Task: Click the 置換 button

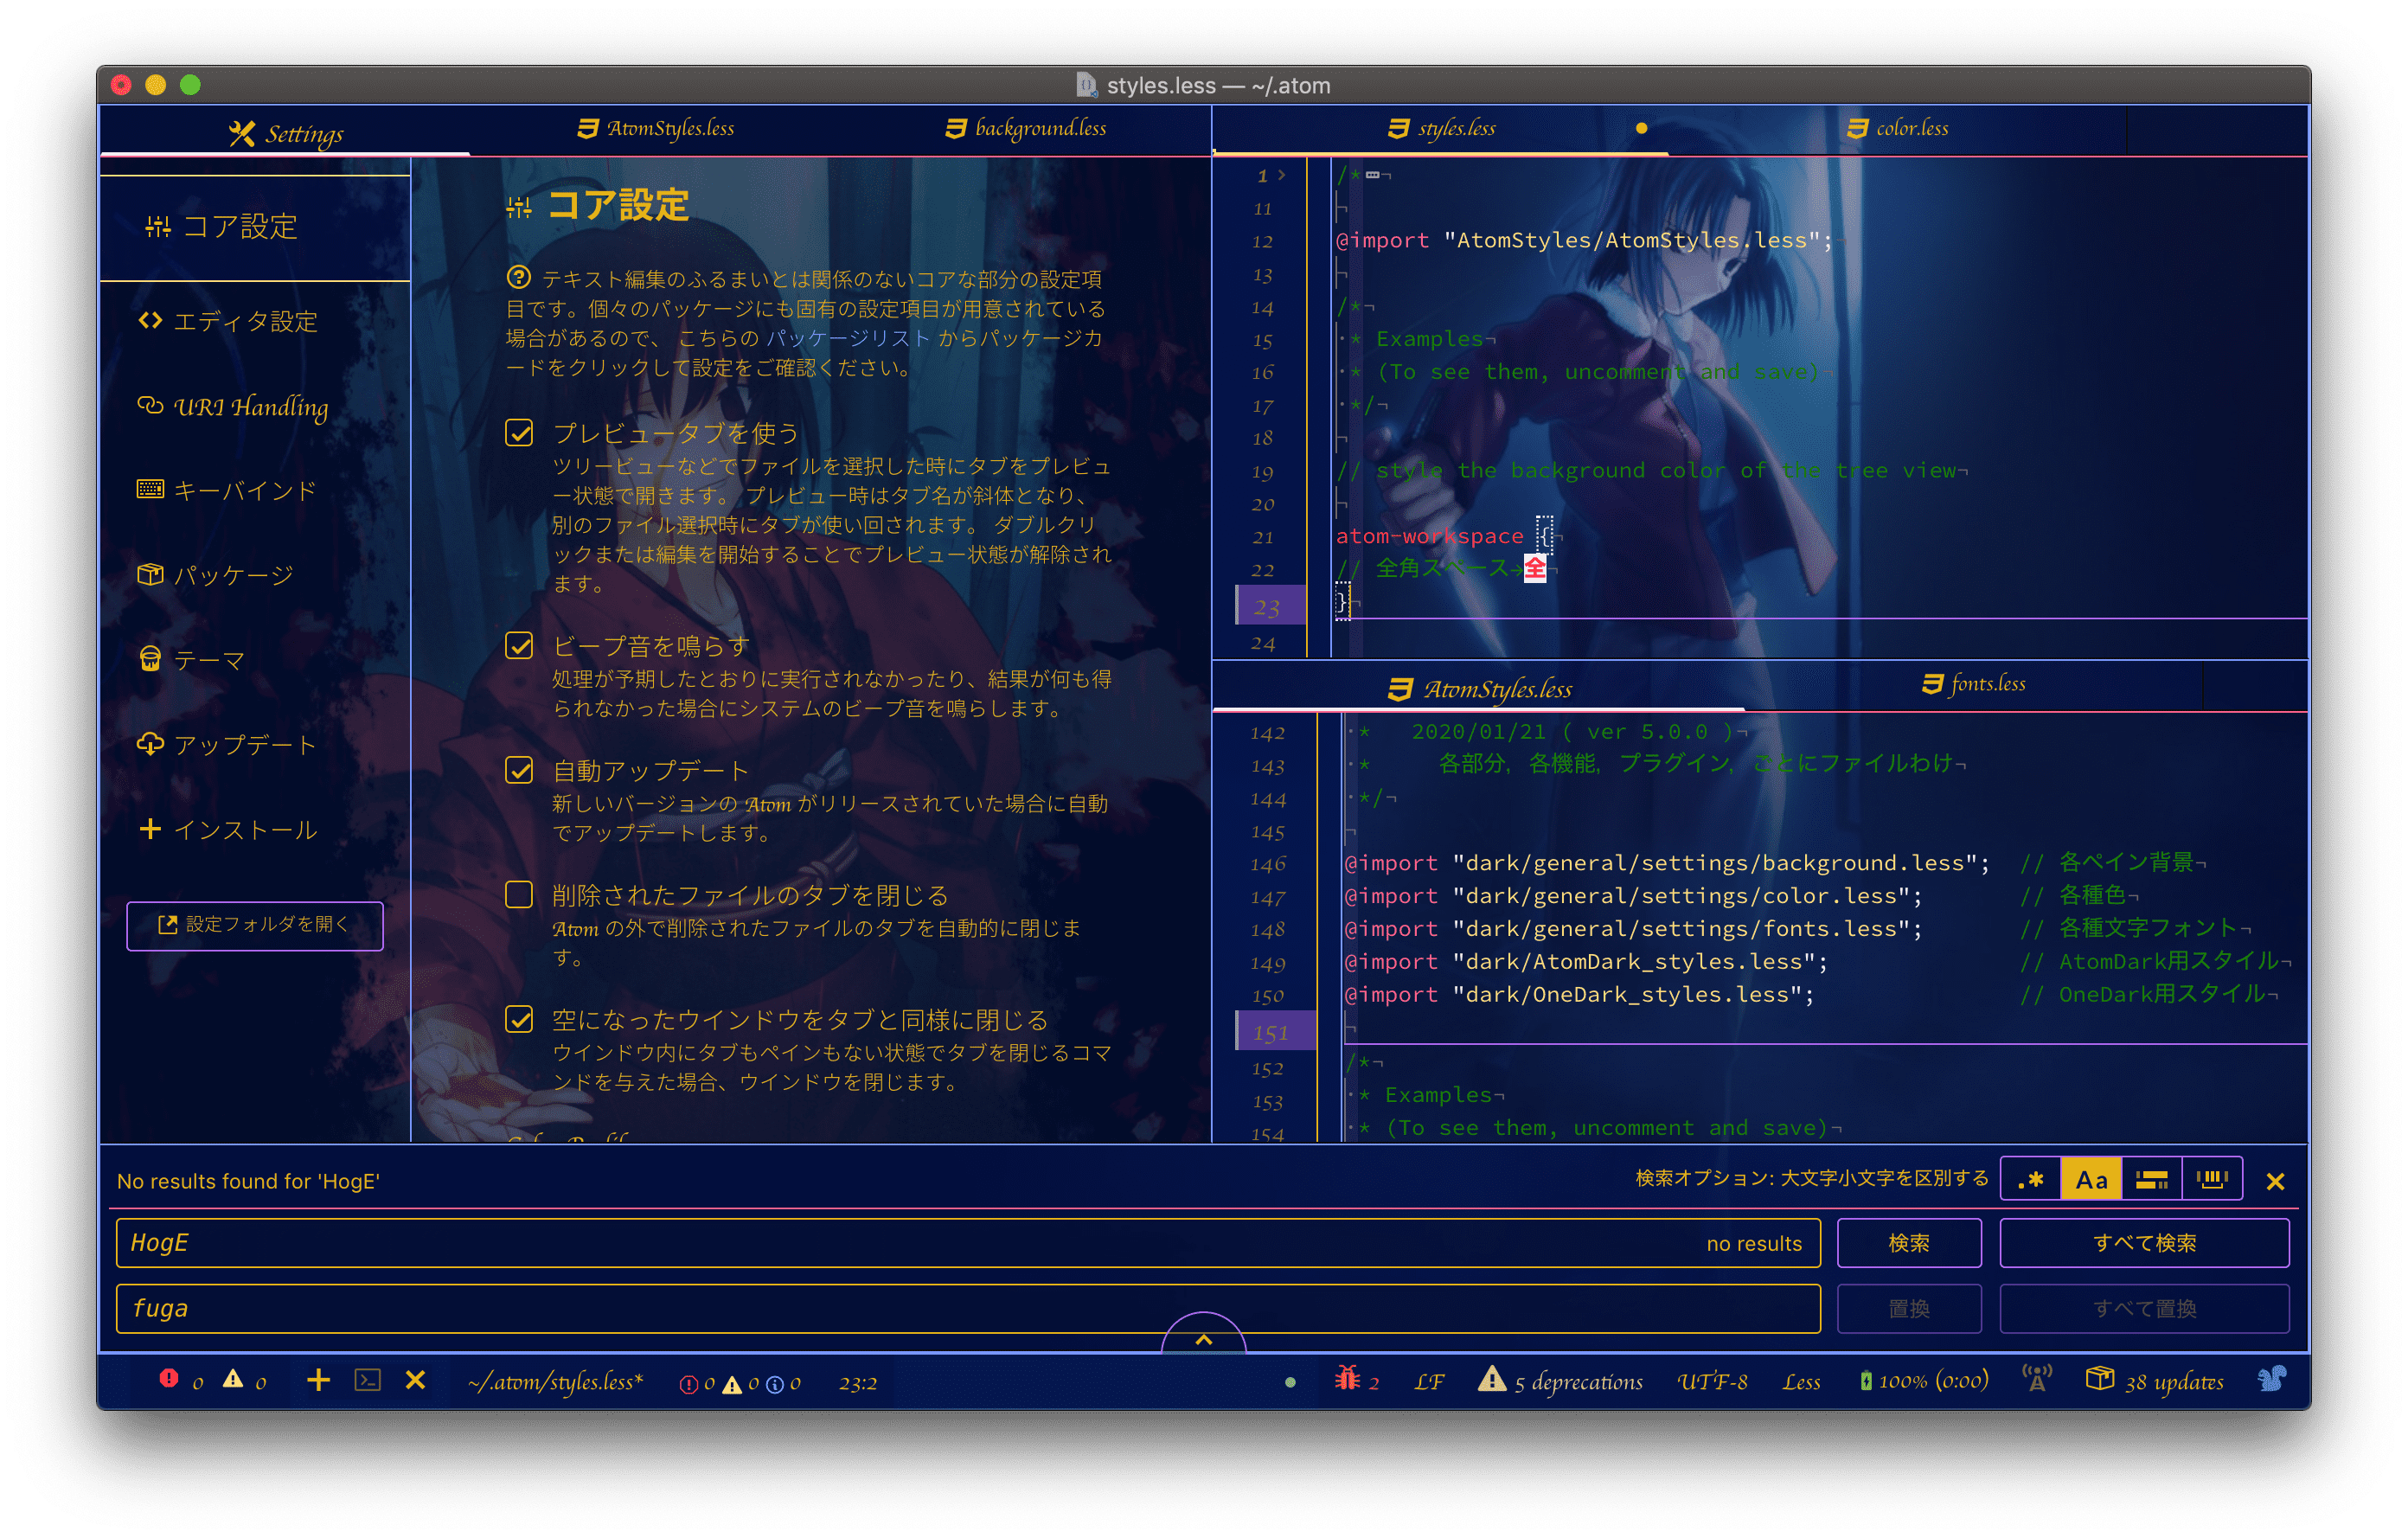Action: click(x=1909, y=1309)
